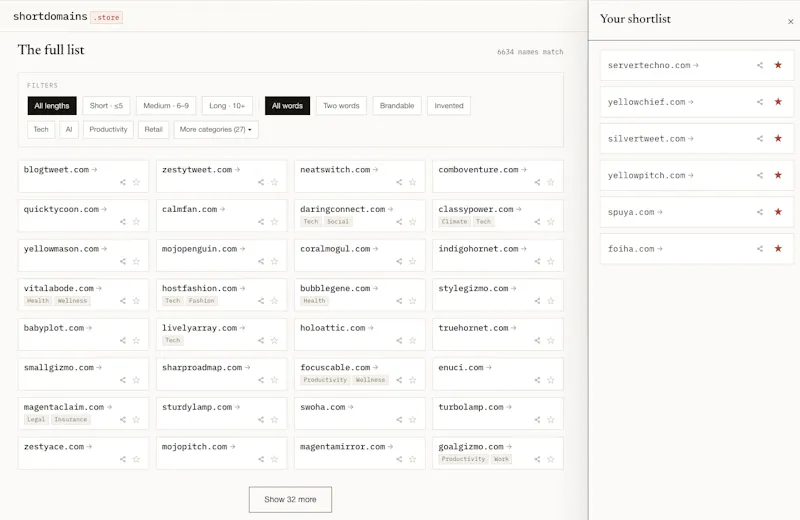Share hostfashion.com card
The width and height of the screenshot is (800, 520).
[261, 301]
